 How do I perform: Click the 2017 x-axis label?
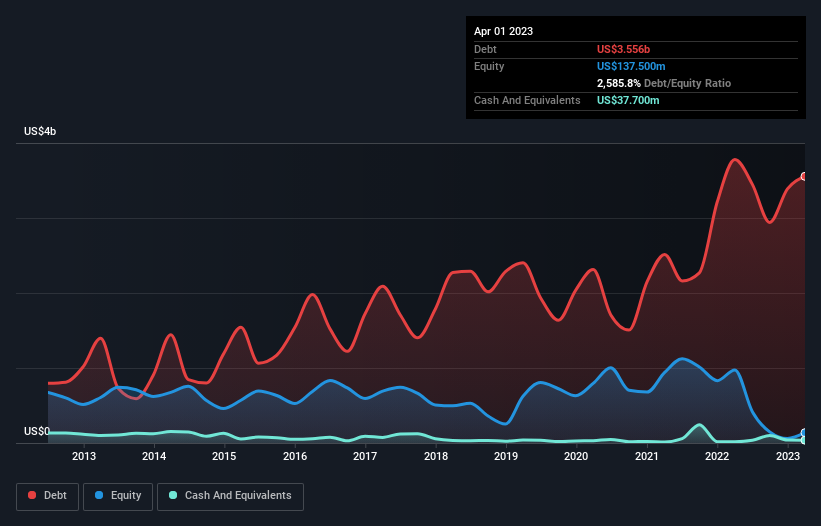[x=365, y=456]
